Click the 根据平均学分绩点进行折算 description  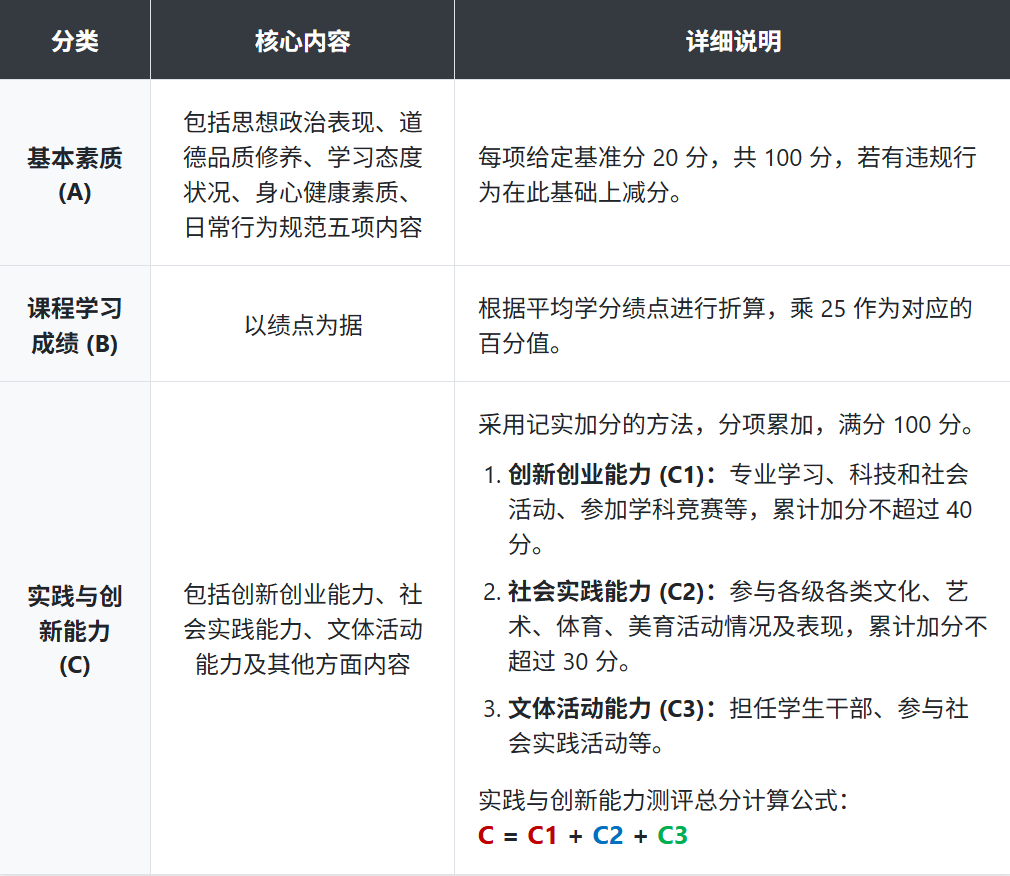click(725, 325)
